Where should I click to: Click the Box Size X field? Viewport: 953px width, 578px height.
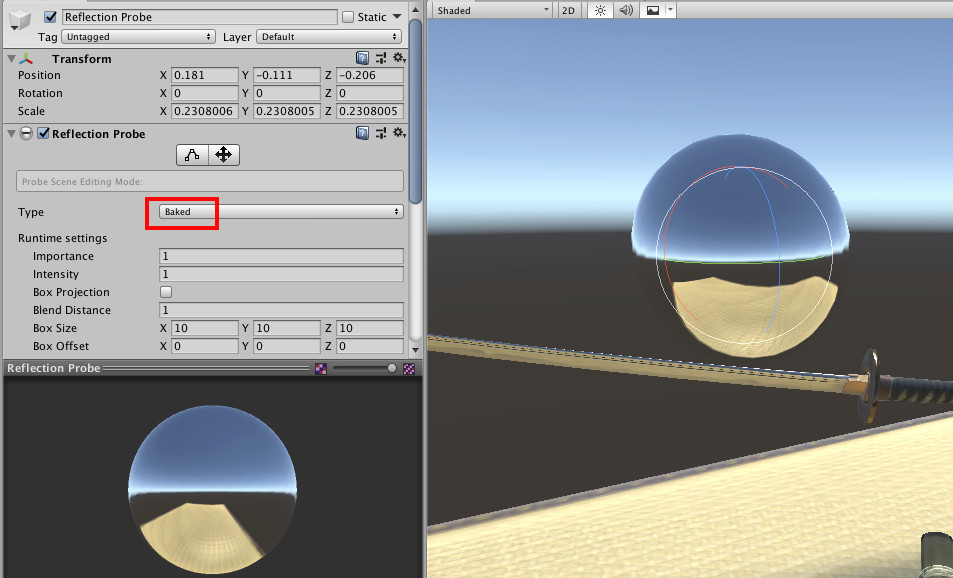(x=205, y=328)
